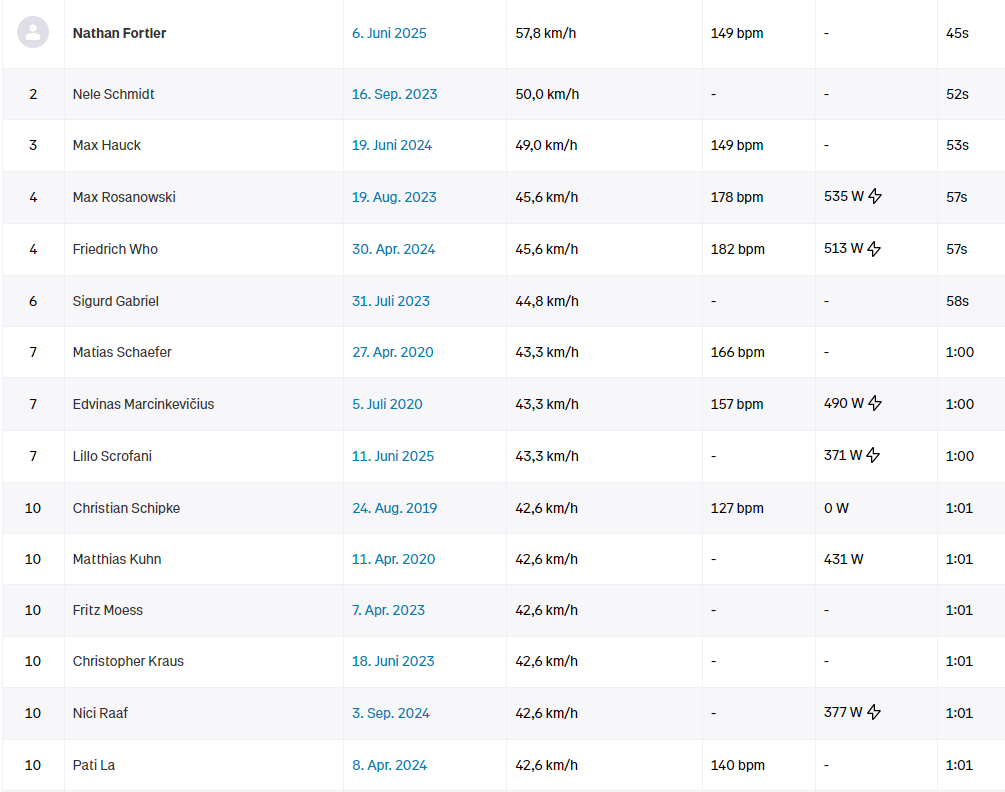This screenshot has width=1005, height=792.
Task: Select athlete name Nathan Fortler
Action: 120,33
